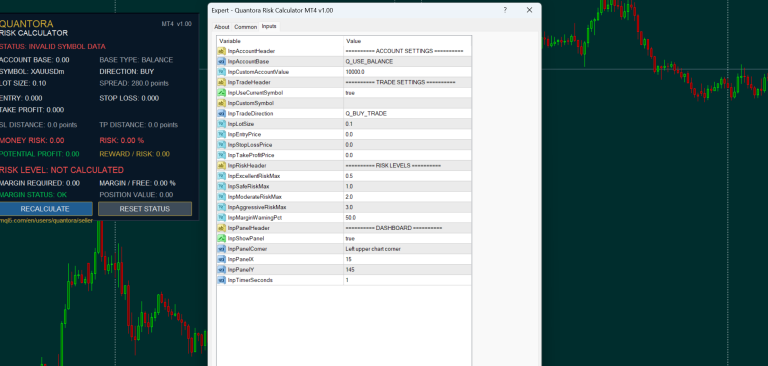This screenshot has width=768, height=366.
Task: Click the InpCustomAccountValue double type icon
Action: pyautogui.click(x=221, y=72)
